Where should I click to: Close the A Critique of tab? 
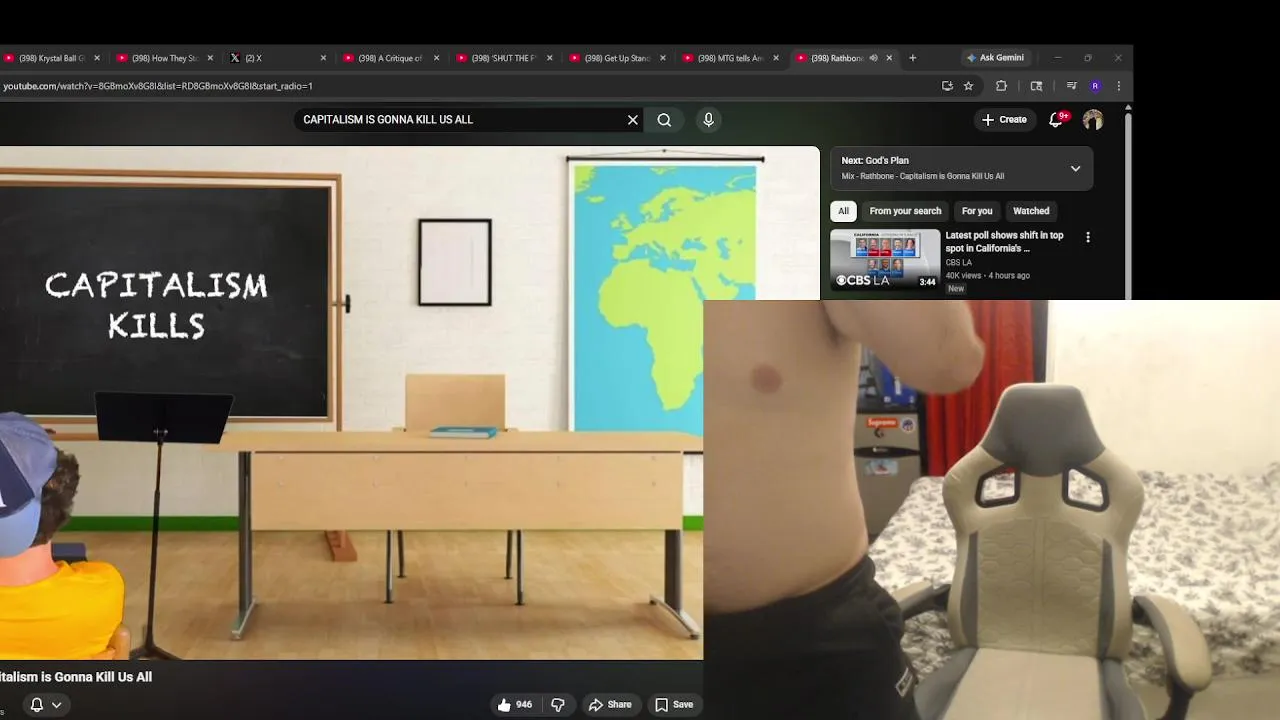(436, 58)
